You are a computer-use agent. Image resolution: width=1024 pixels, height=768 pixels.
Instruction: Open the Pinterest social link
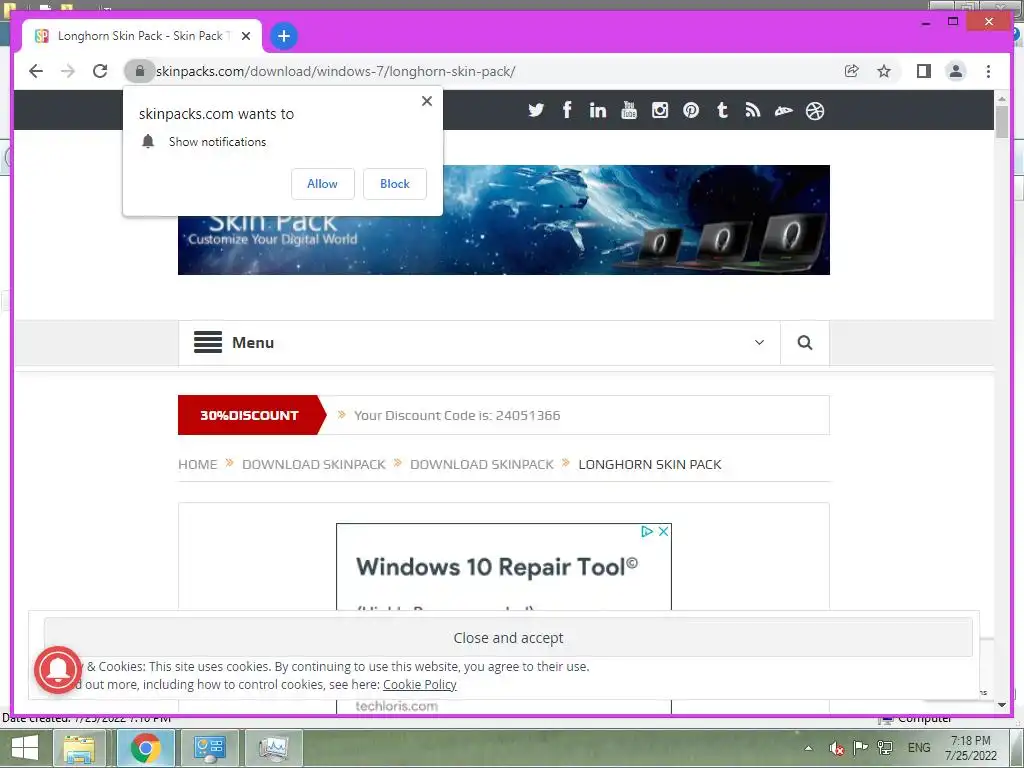pos(691,110)
